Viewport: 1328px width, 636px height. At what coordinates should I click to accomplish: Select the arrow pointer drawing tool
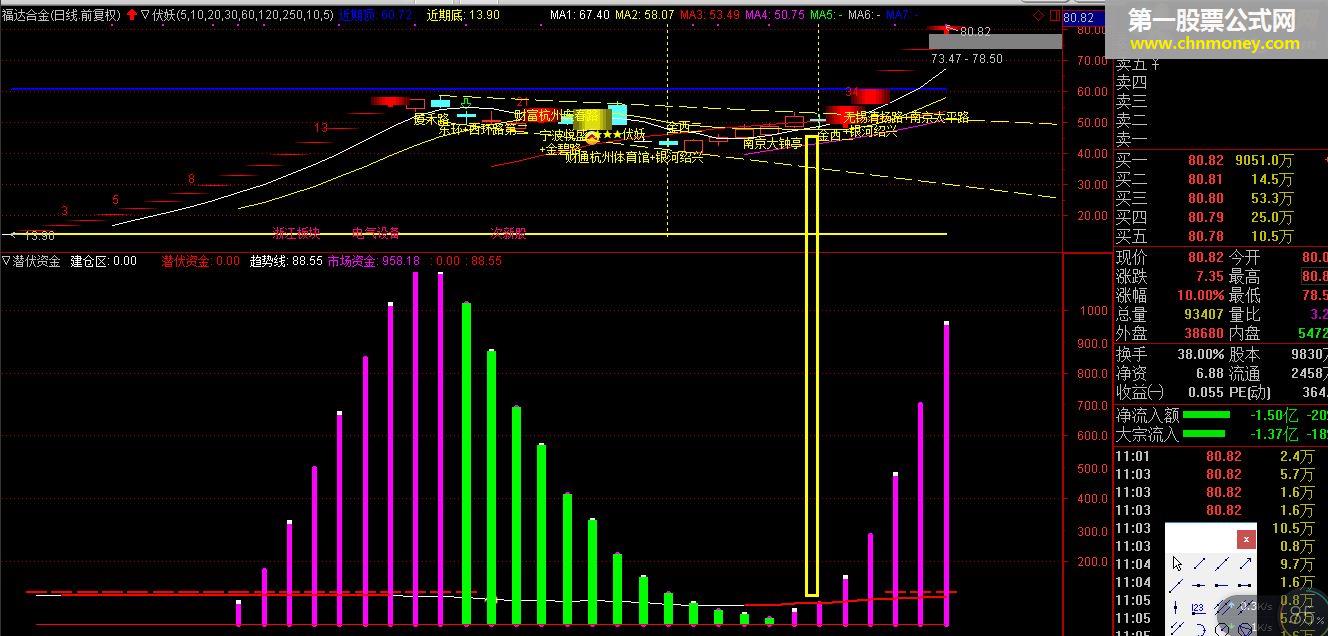(1177, 564)
